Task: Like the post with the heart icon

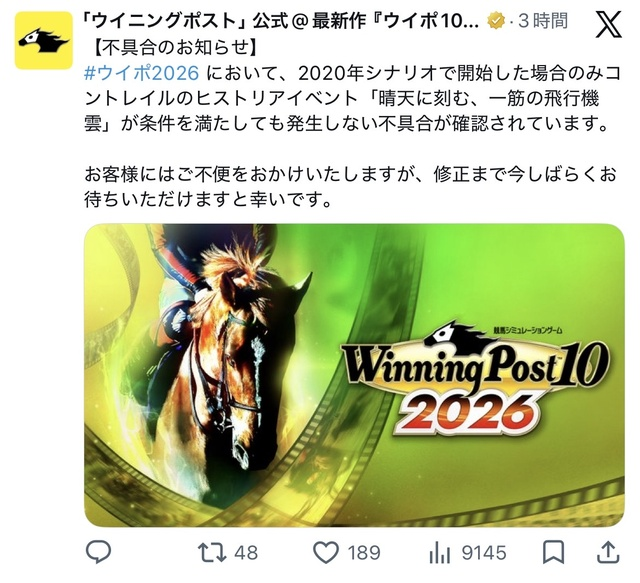Action: 326,553
